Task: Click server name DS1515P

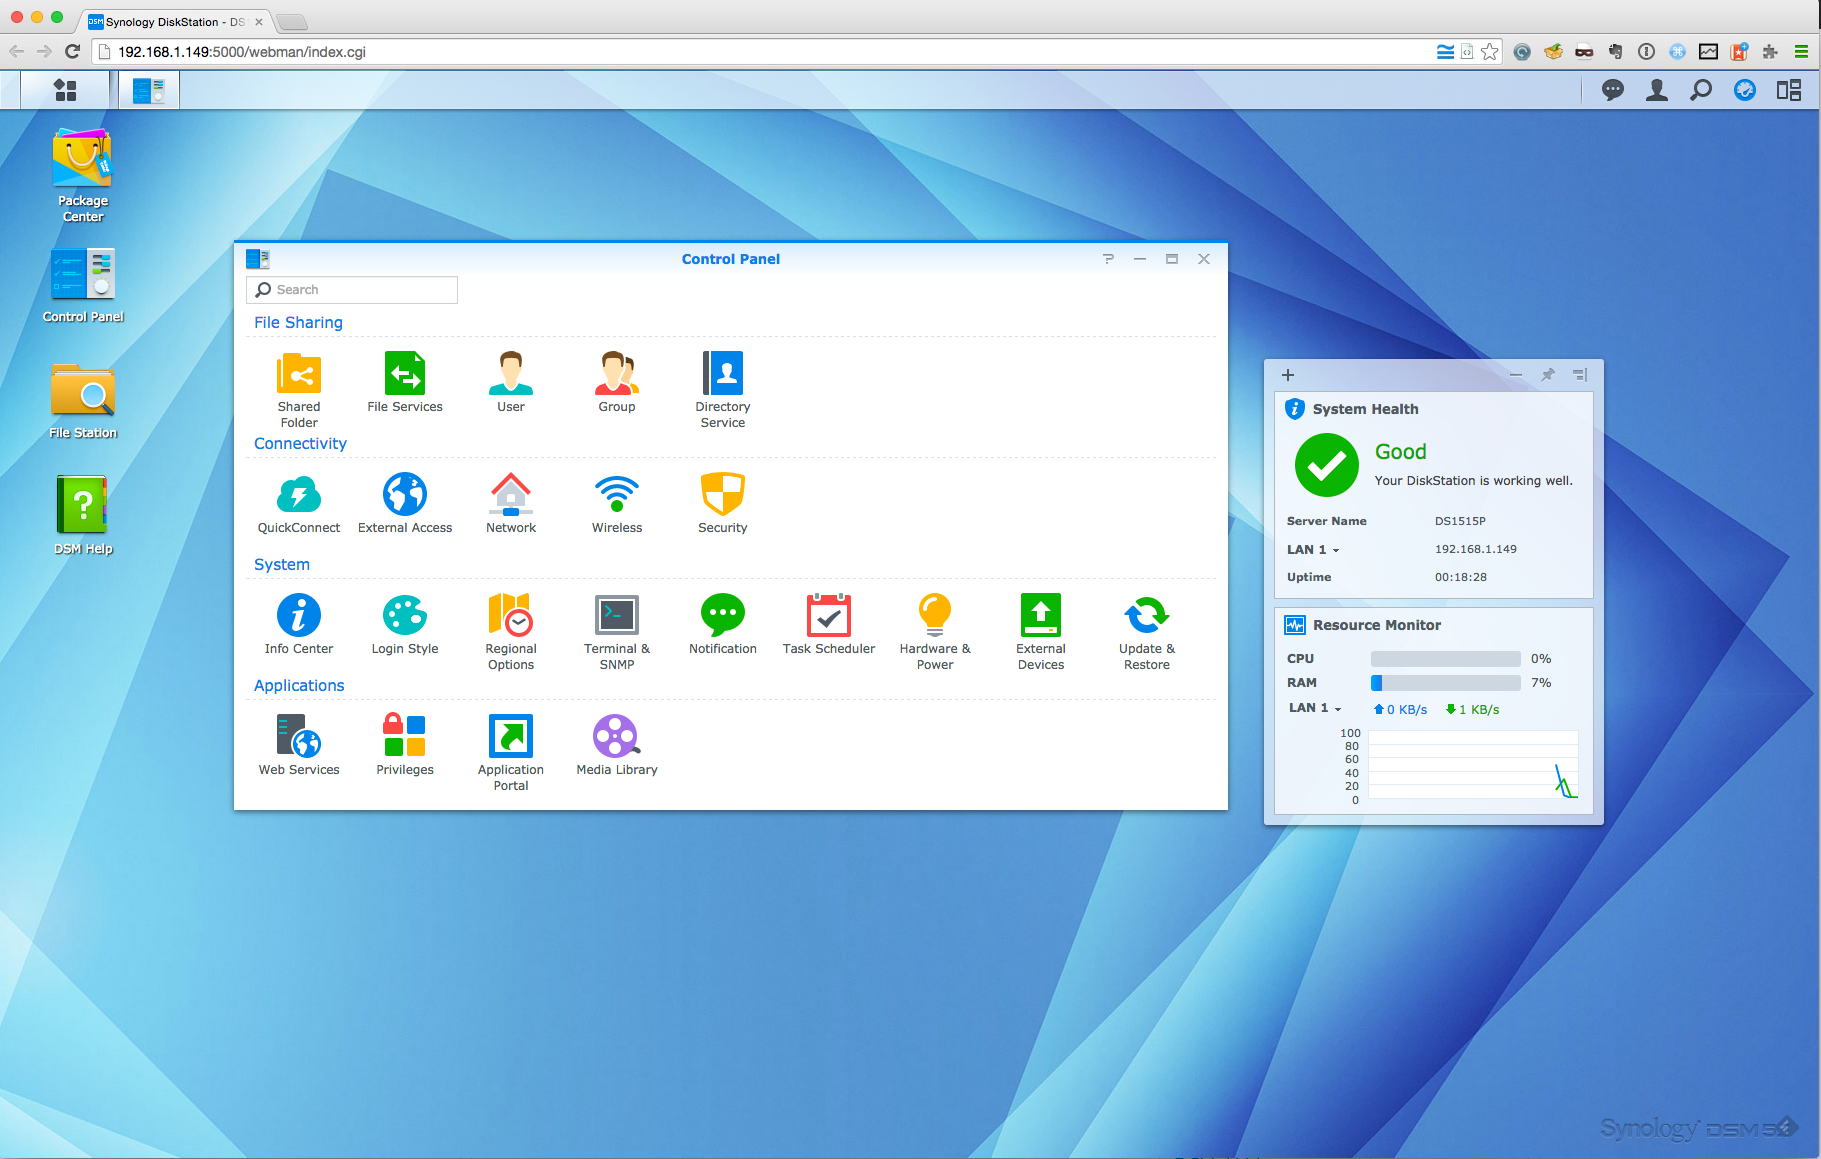Action: click(x=1460, y=522)
